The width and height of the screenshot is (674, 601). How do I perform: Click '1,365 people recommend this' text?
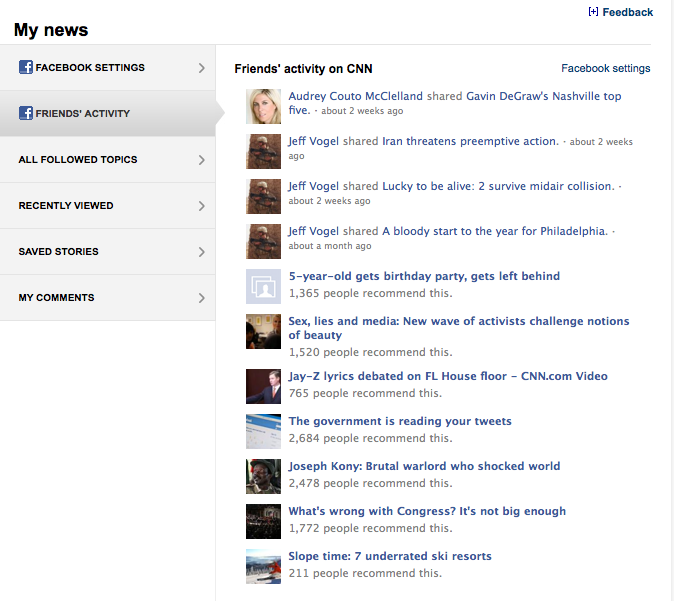coord(371,293)
